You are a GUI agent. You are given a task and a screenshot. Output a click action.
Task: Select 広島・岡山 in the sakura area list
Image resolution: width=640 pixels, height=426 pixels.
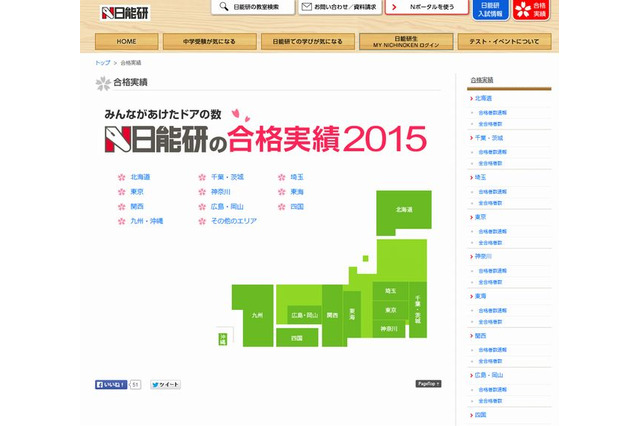point(227,206)
